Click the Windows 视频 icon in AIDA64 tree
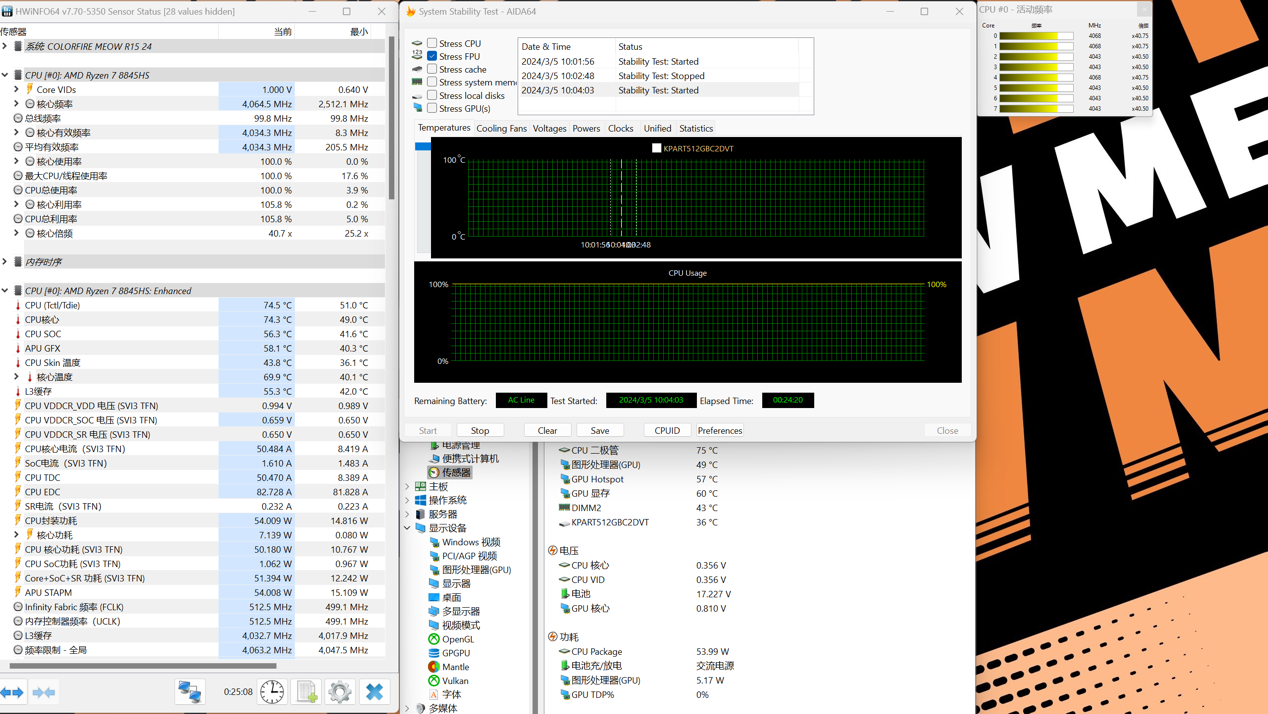This screenshot has height=714, width=1268. (x=434, y=542)
